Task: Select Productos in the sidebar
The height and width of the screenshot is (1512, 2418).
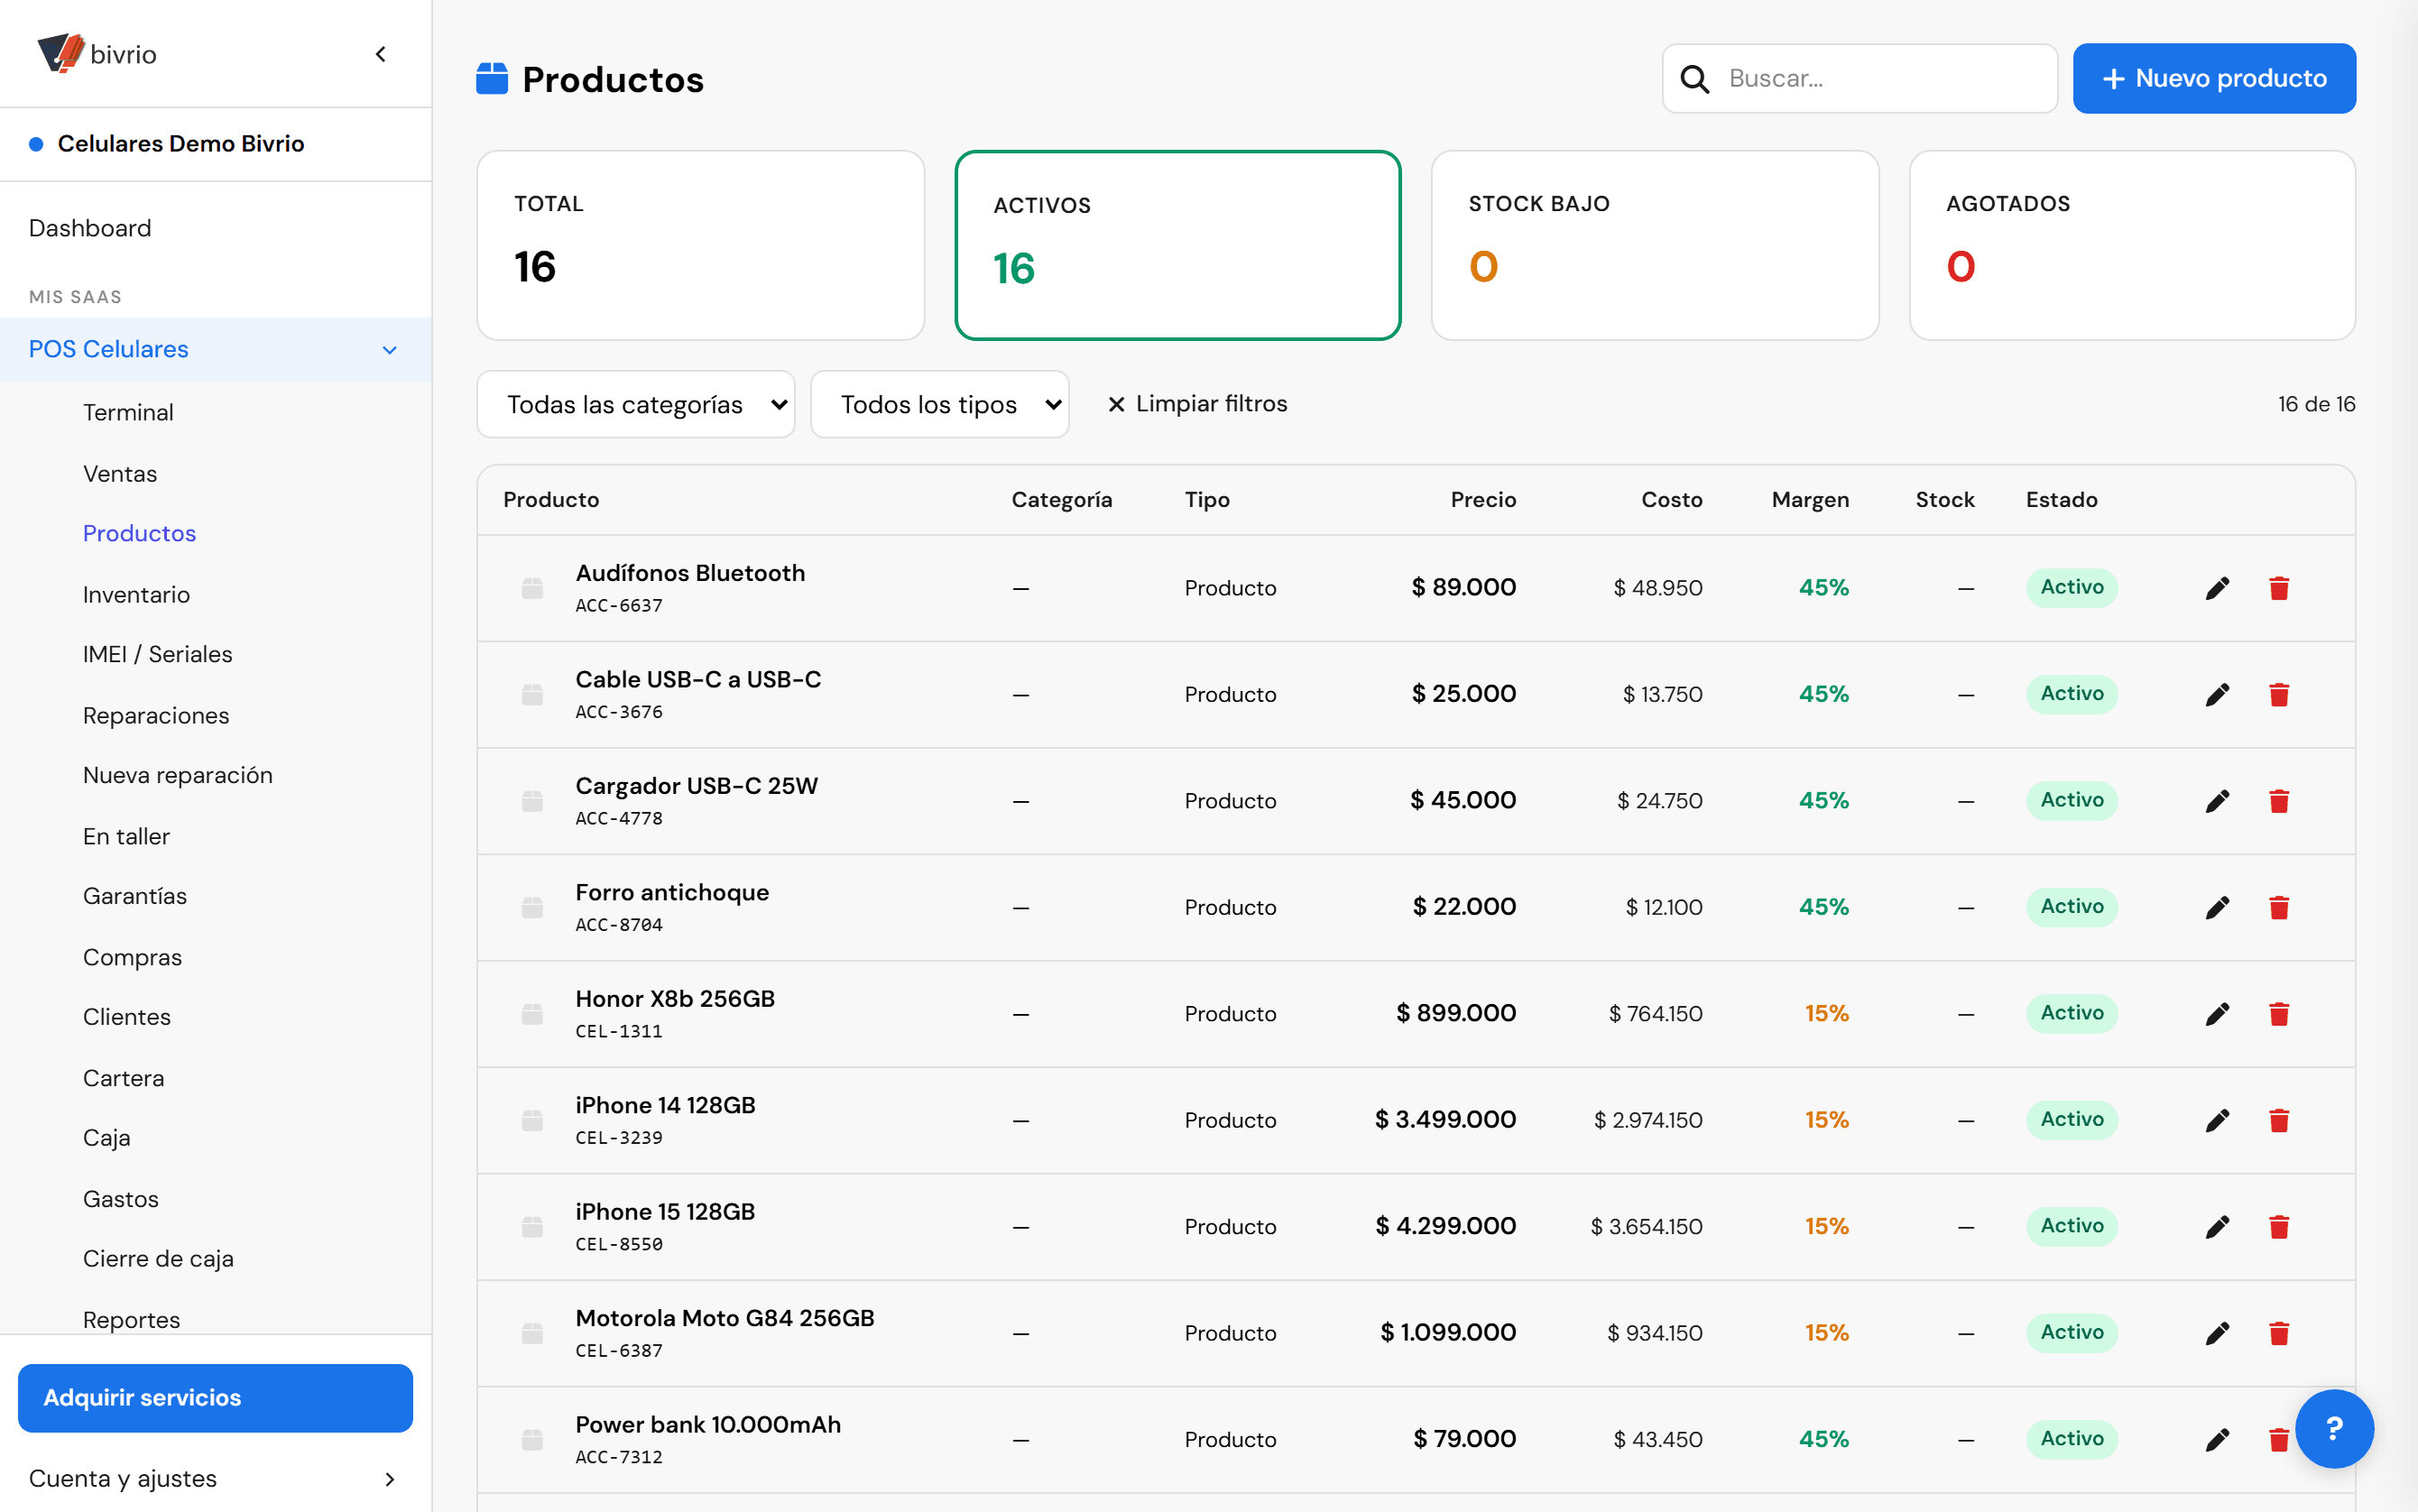Action: (139, 533)
